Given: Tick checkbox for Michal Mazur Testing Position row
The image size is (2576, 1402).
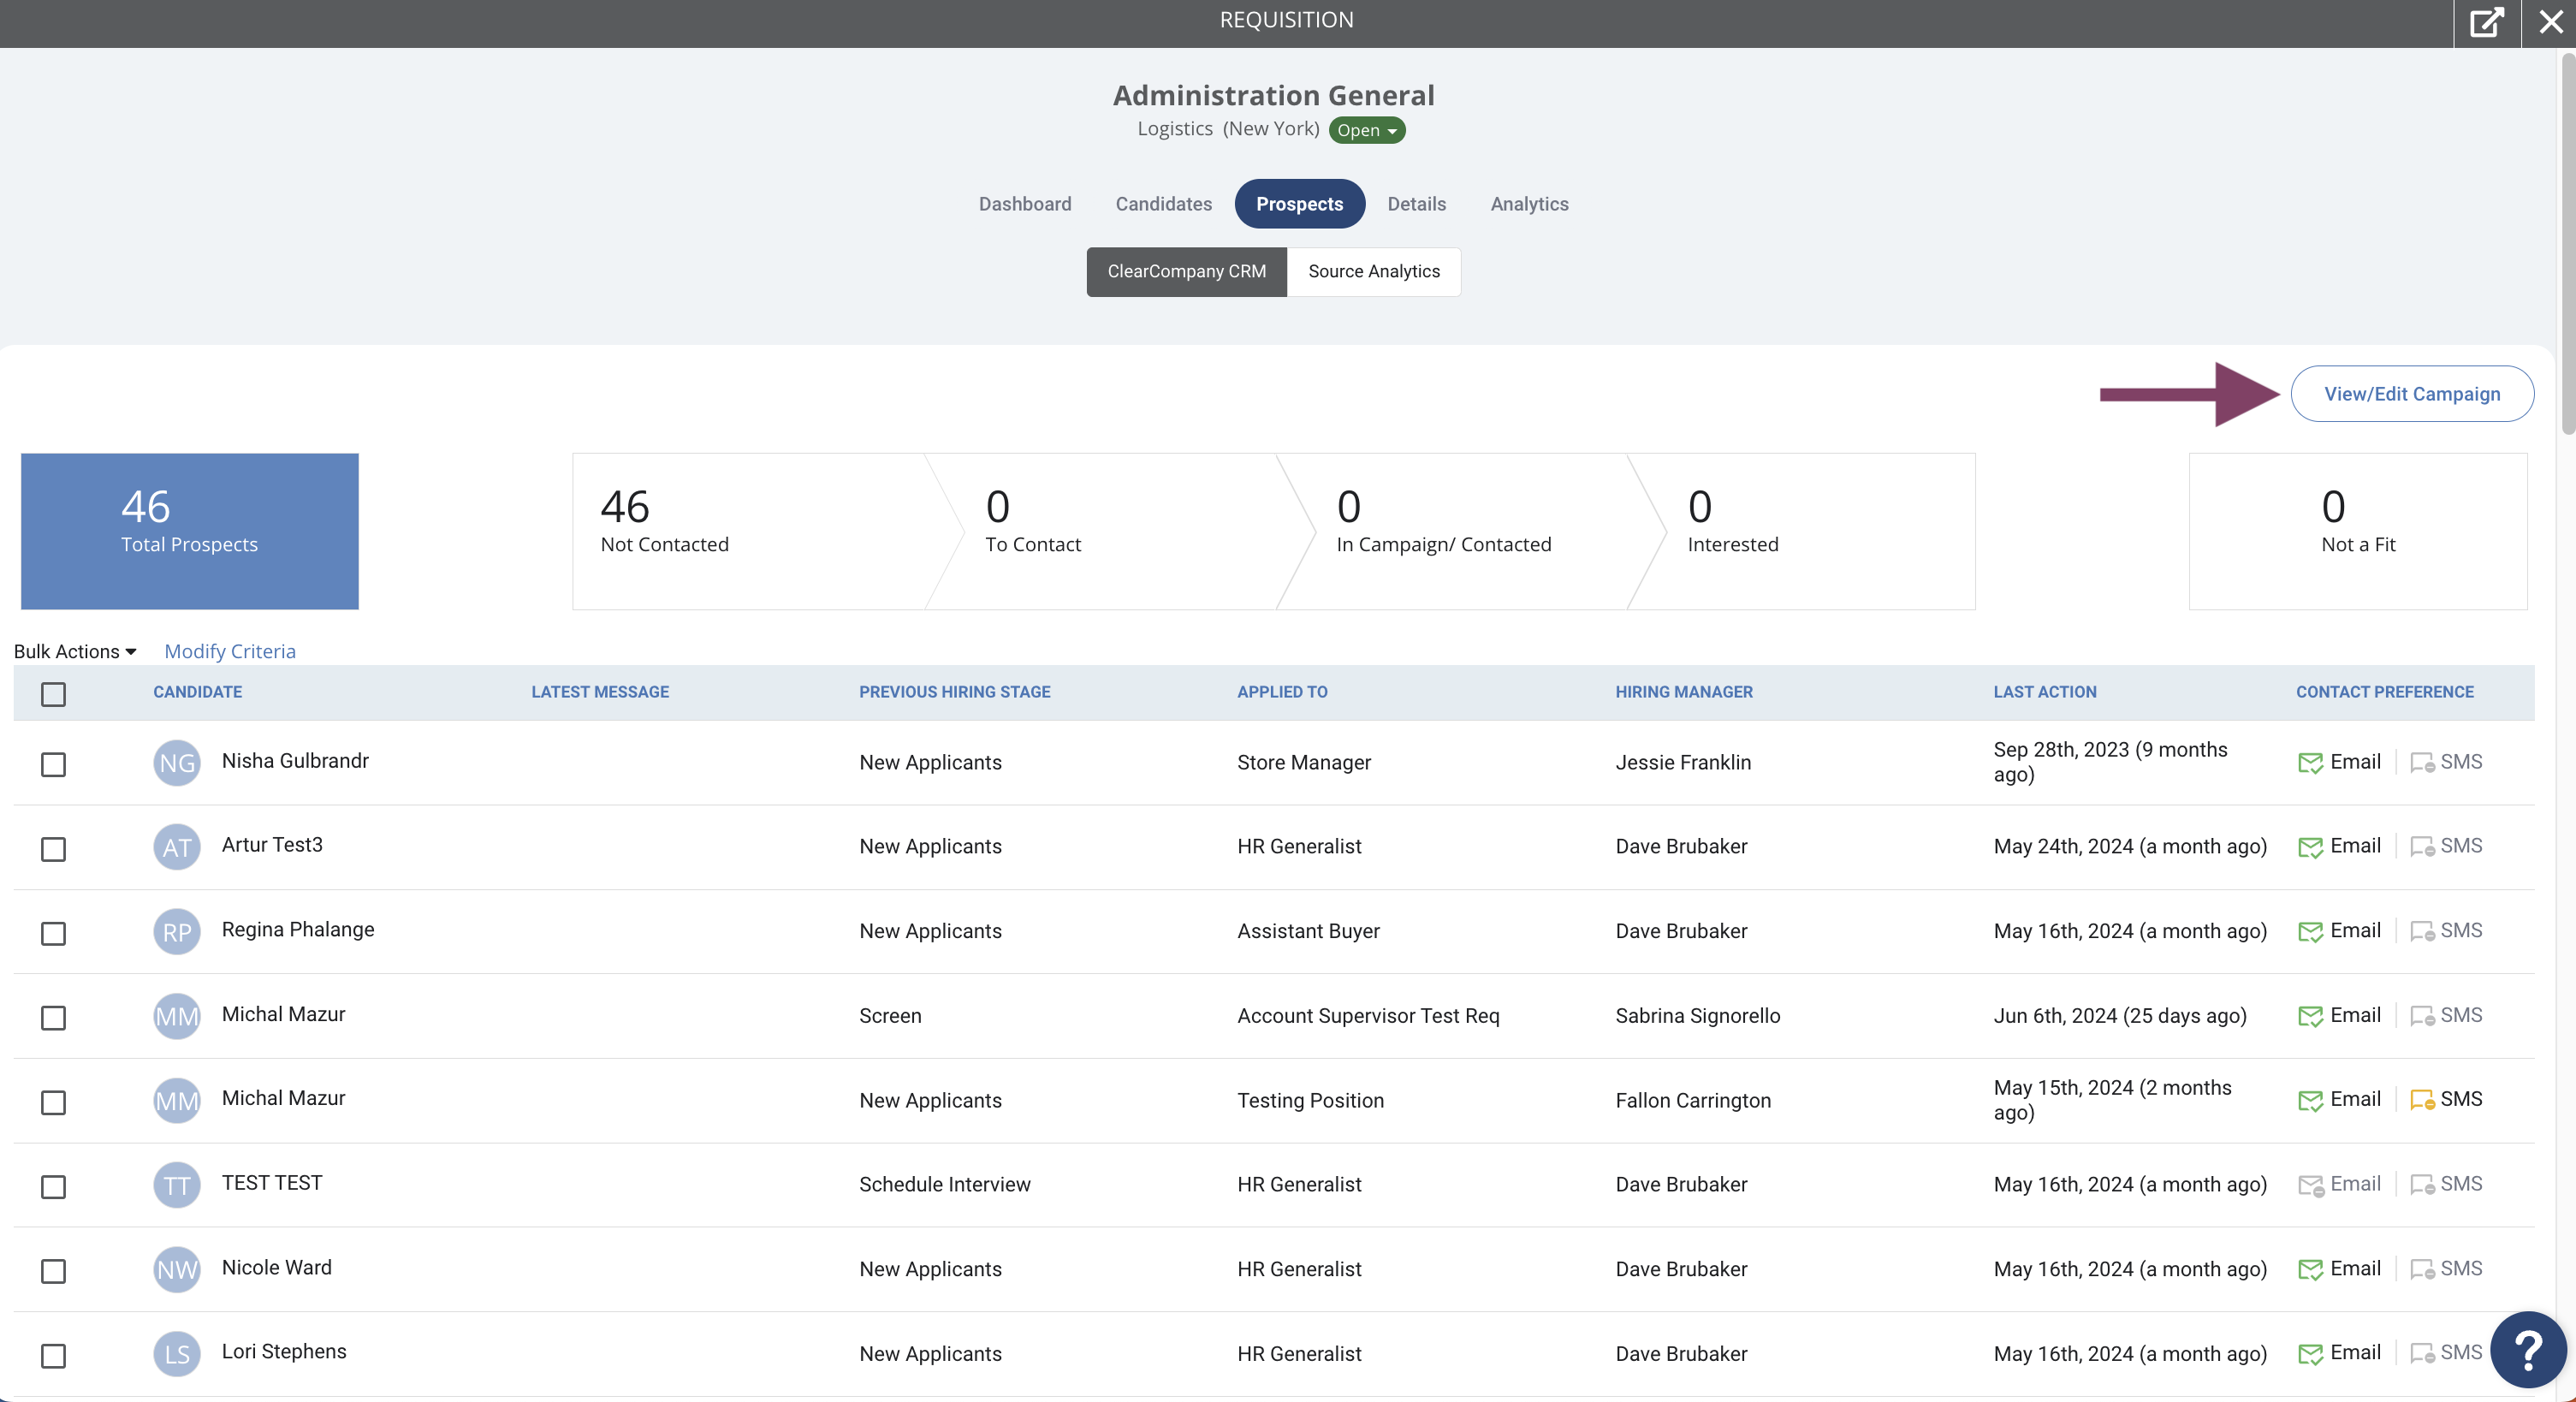Looking at the screenshot, I should pyautogui.click(x=53, y=1102).
